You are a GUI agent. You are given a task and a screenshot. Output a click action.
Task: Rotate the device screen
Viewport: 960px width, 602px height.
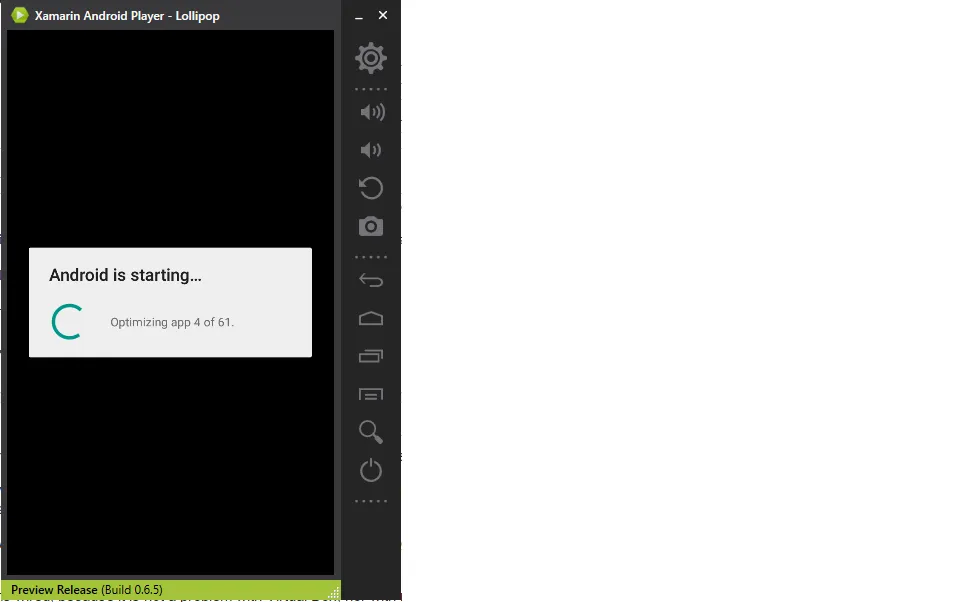point(370,188)
